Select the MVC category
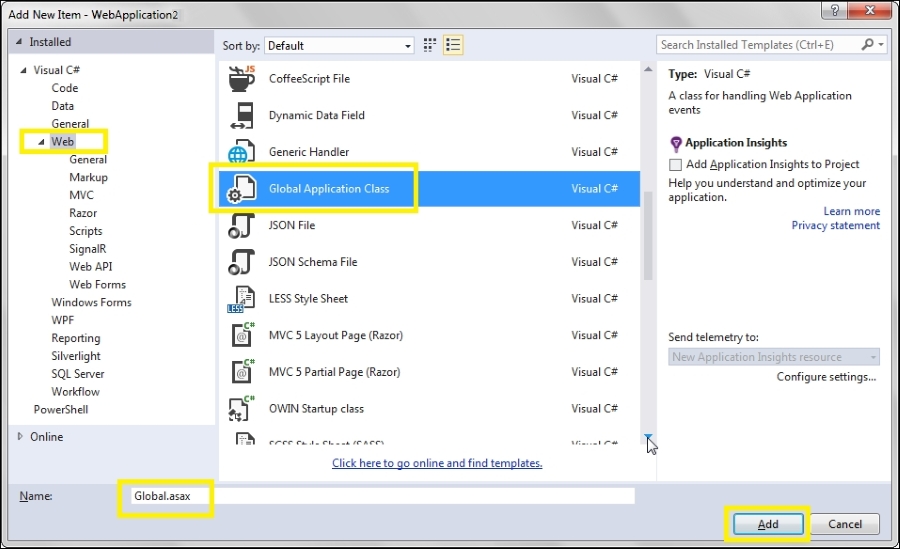 click(82, 195)
